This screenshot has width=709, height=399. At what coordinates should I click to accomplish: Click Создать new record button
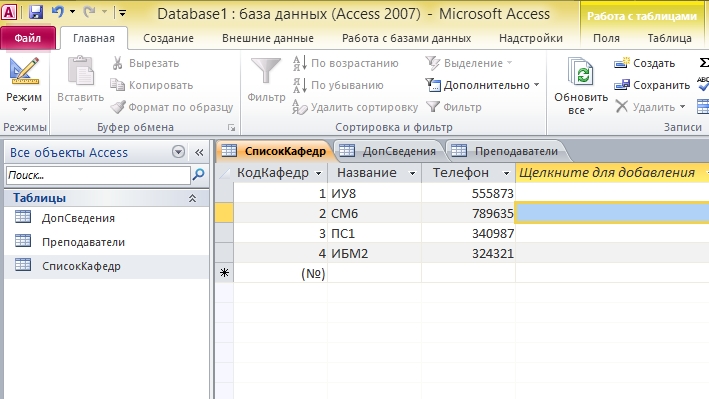(x=644, y=63)
